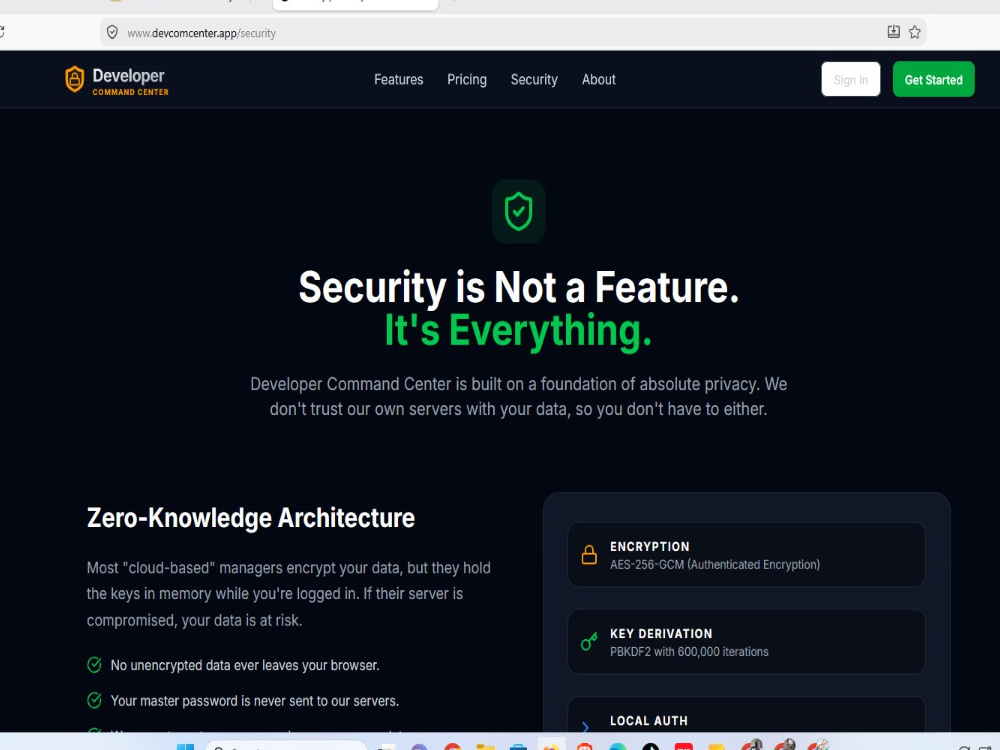Click the hero paragraph about absolute privacy
This screenshot has height=750, width=1000.
[x=518, y=396]
